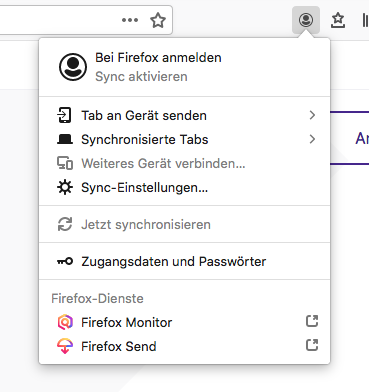
Task: Click the connect another device icon
Action: 65,163
